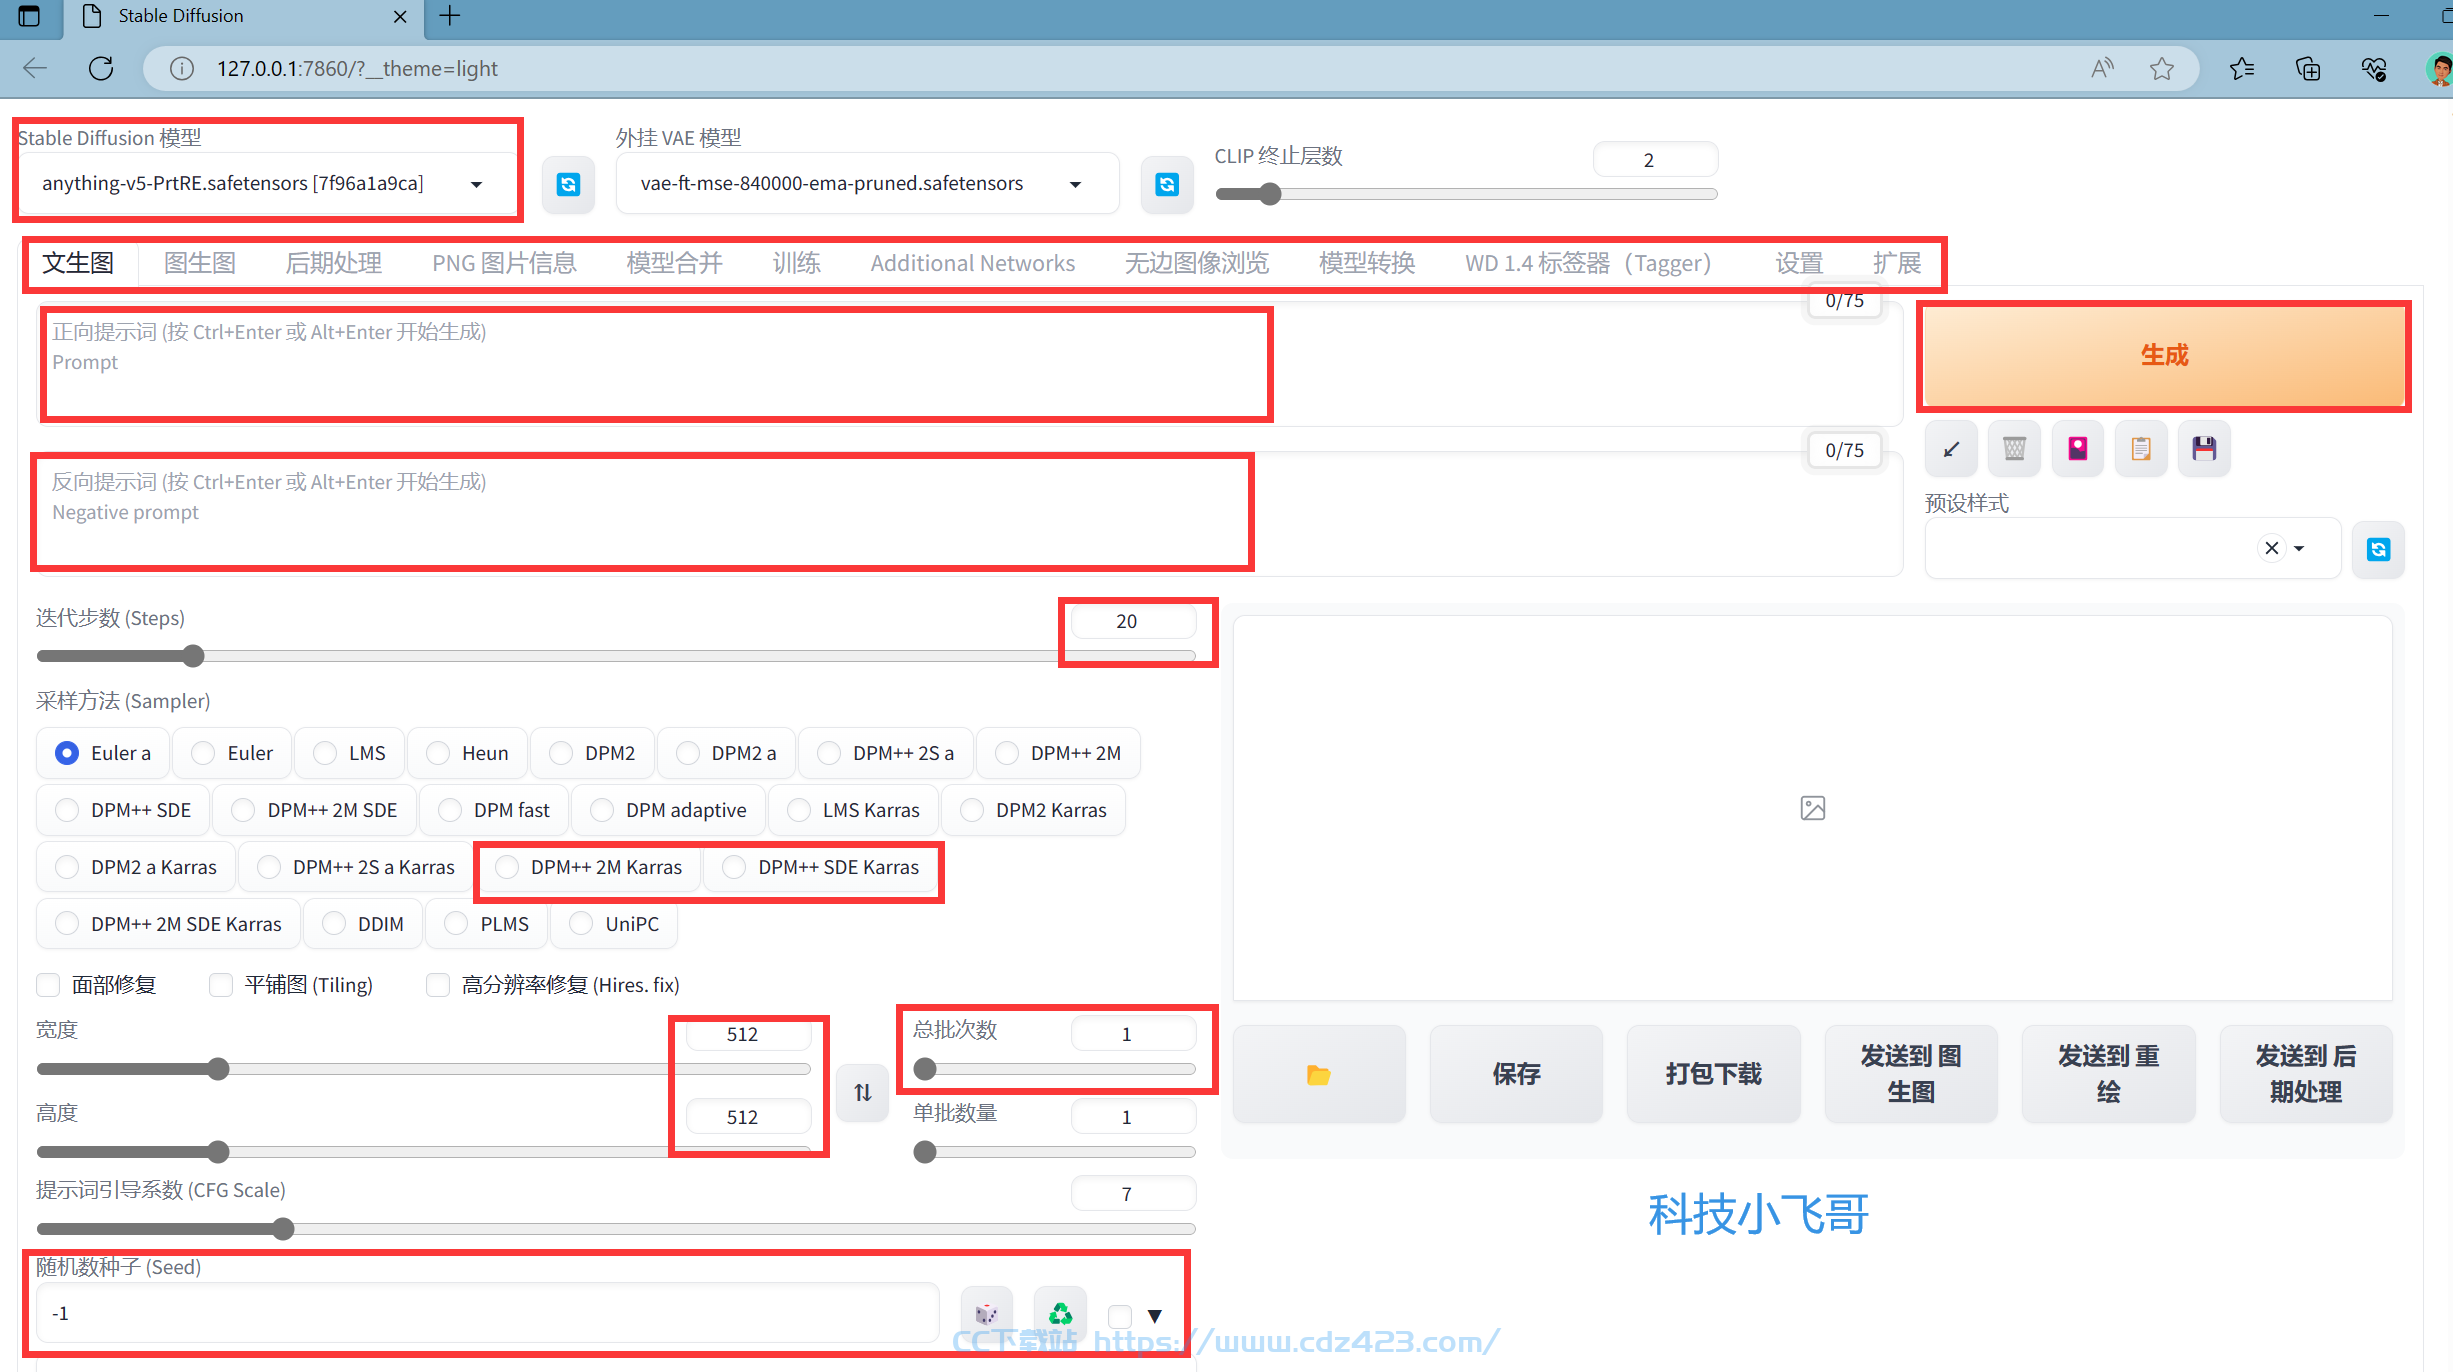Viewport: 2453px width, 1372px height.
Task: Select the DPM++ SDE Karras sampler
Action: pyautogui.click(x=821, y=867)
